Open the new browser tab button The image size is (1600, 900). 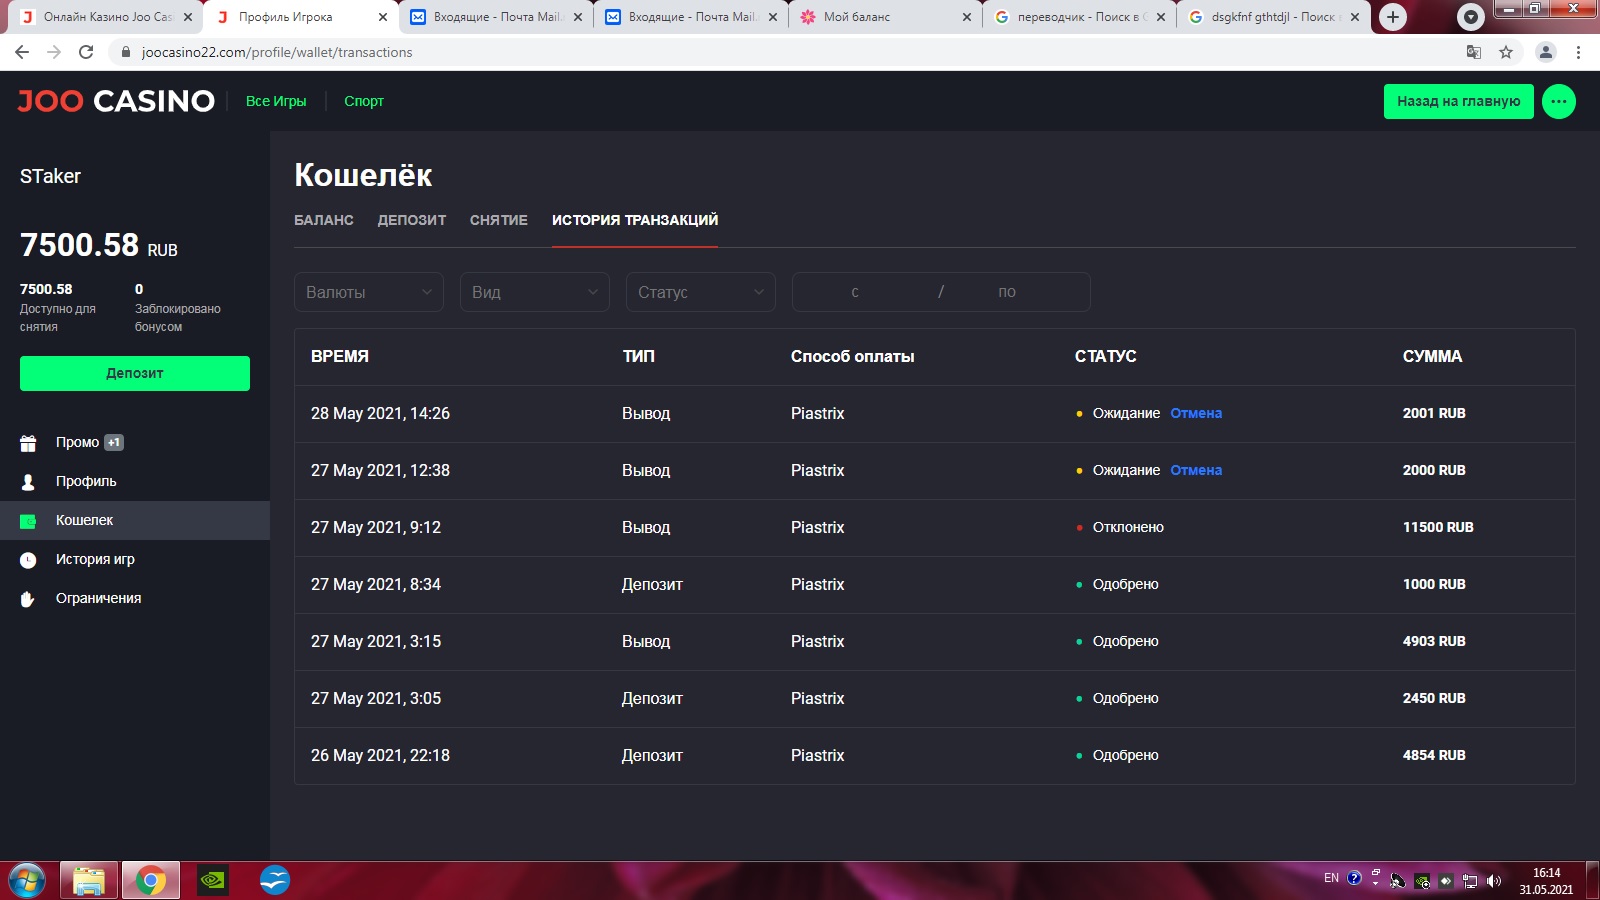pos(1392,17)
